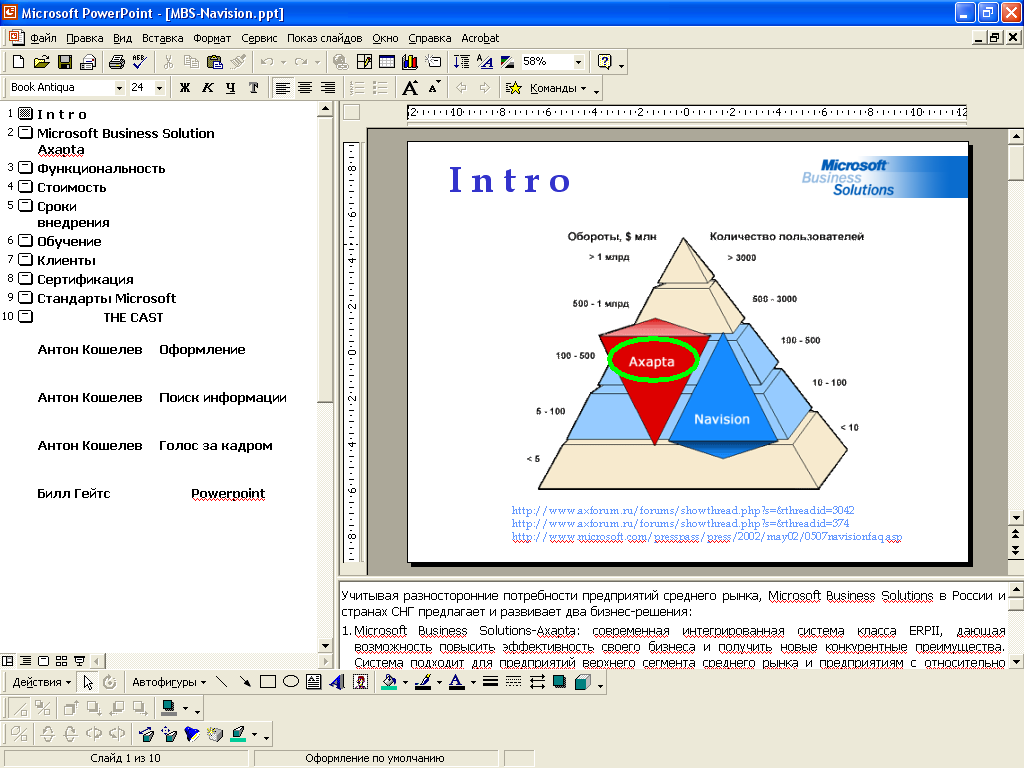
Task: Apply shadow style to object
Action: 560,682
